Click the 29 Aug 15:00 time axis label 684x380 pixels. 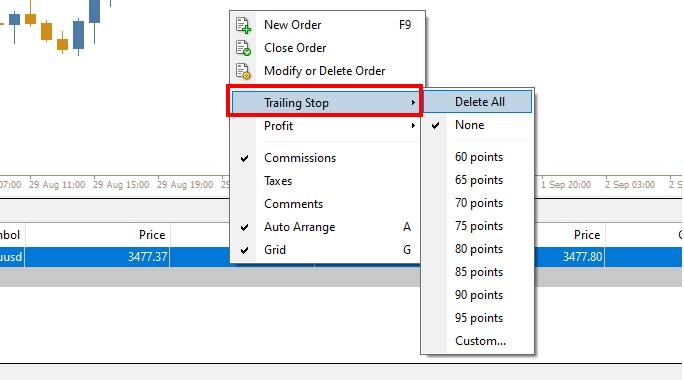121,185
